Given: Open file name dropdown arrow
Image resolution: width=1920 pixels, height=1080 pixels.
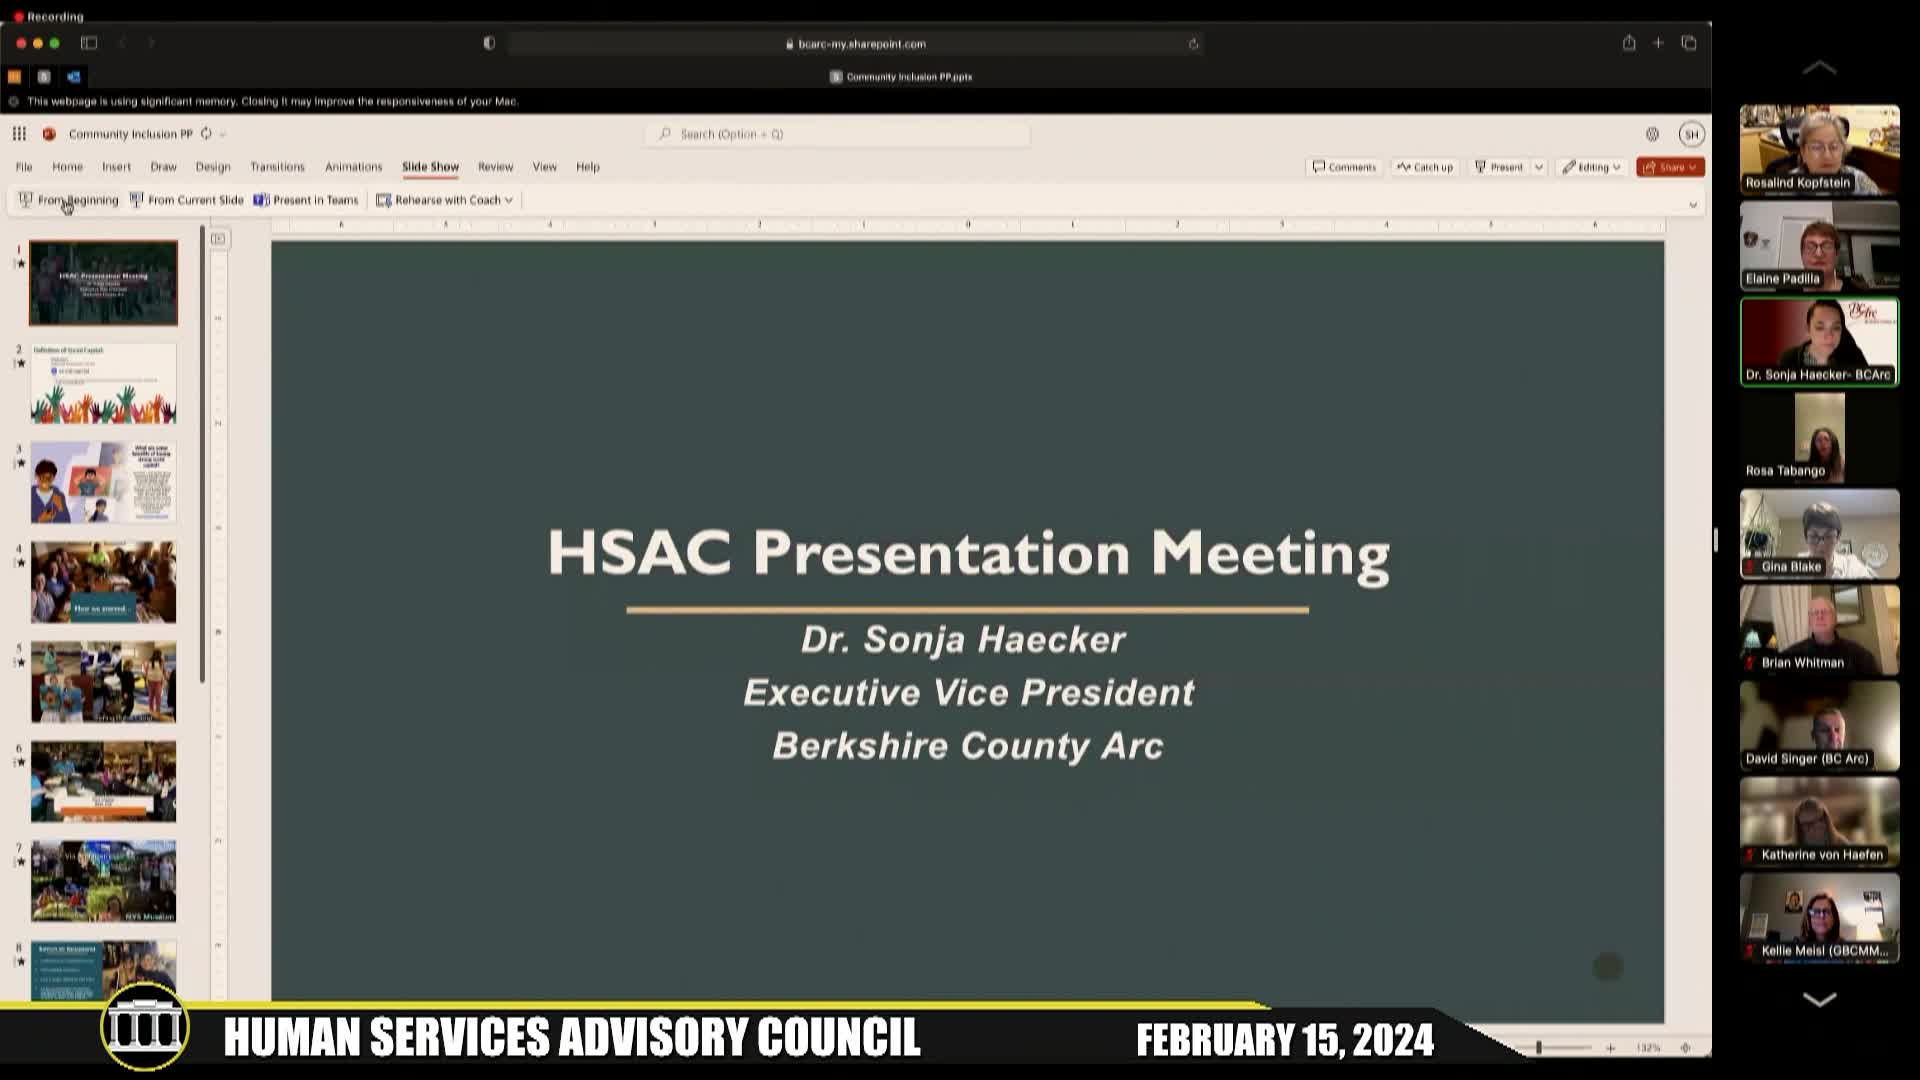Looking at the screenshot, I should tap(223, 134).
